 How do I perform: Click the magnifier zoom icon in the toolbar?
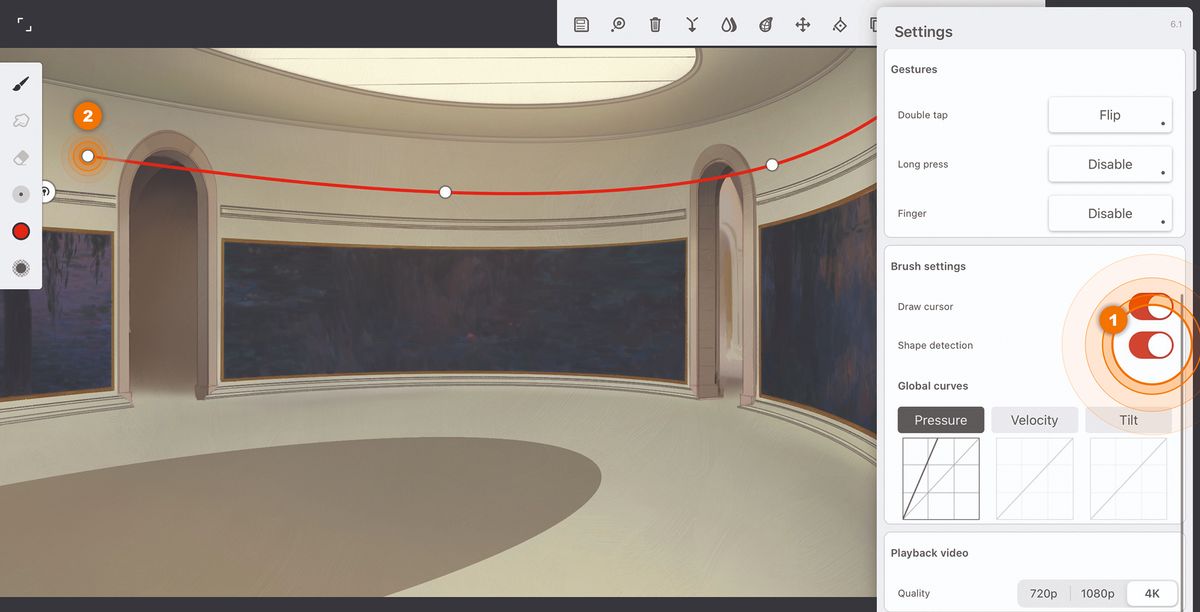(x=617, y=24)
